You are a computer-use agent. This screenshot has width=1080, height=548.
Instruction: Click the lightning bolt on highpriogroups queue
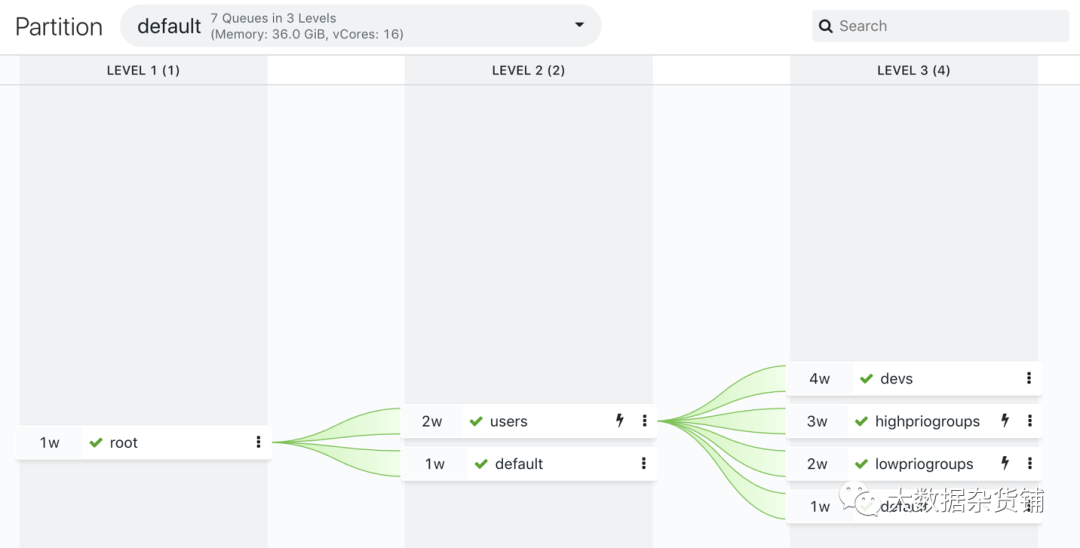pyautogui.click(x=1005, y=421)
